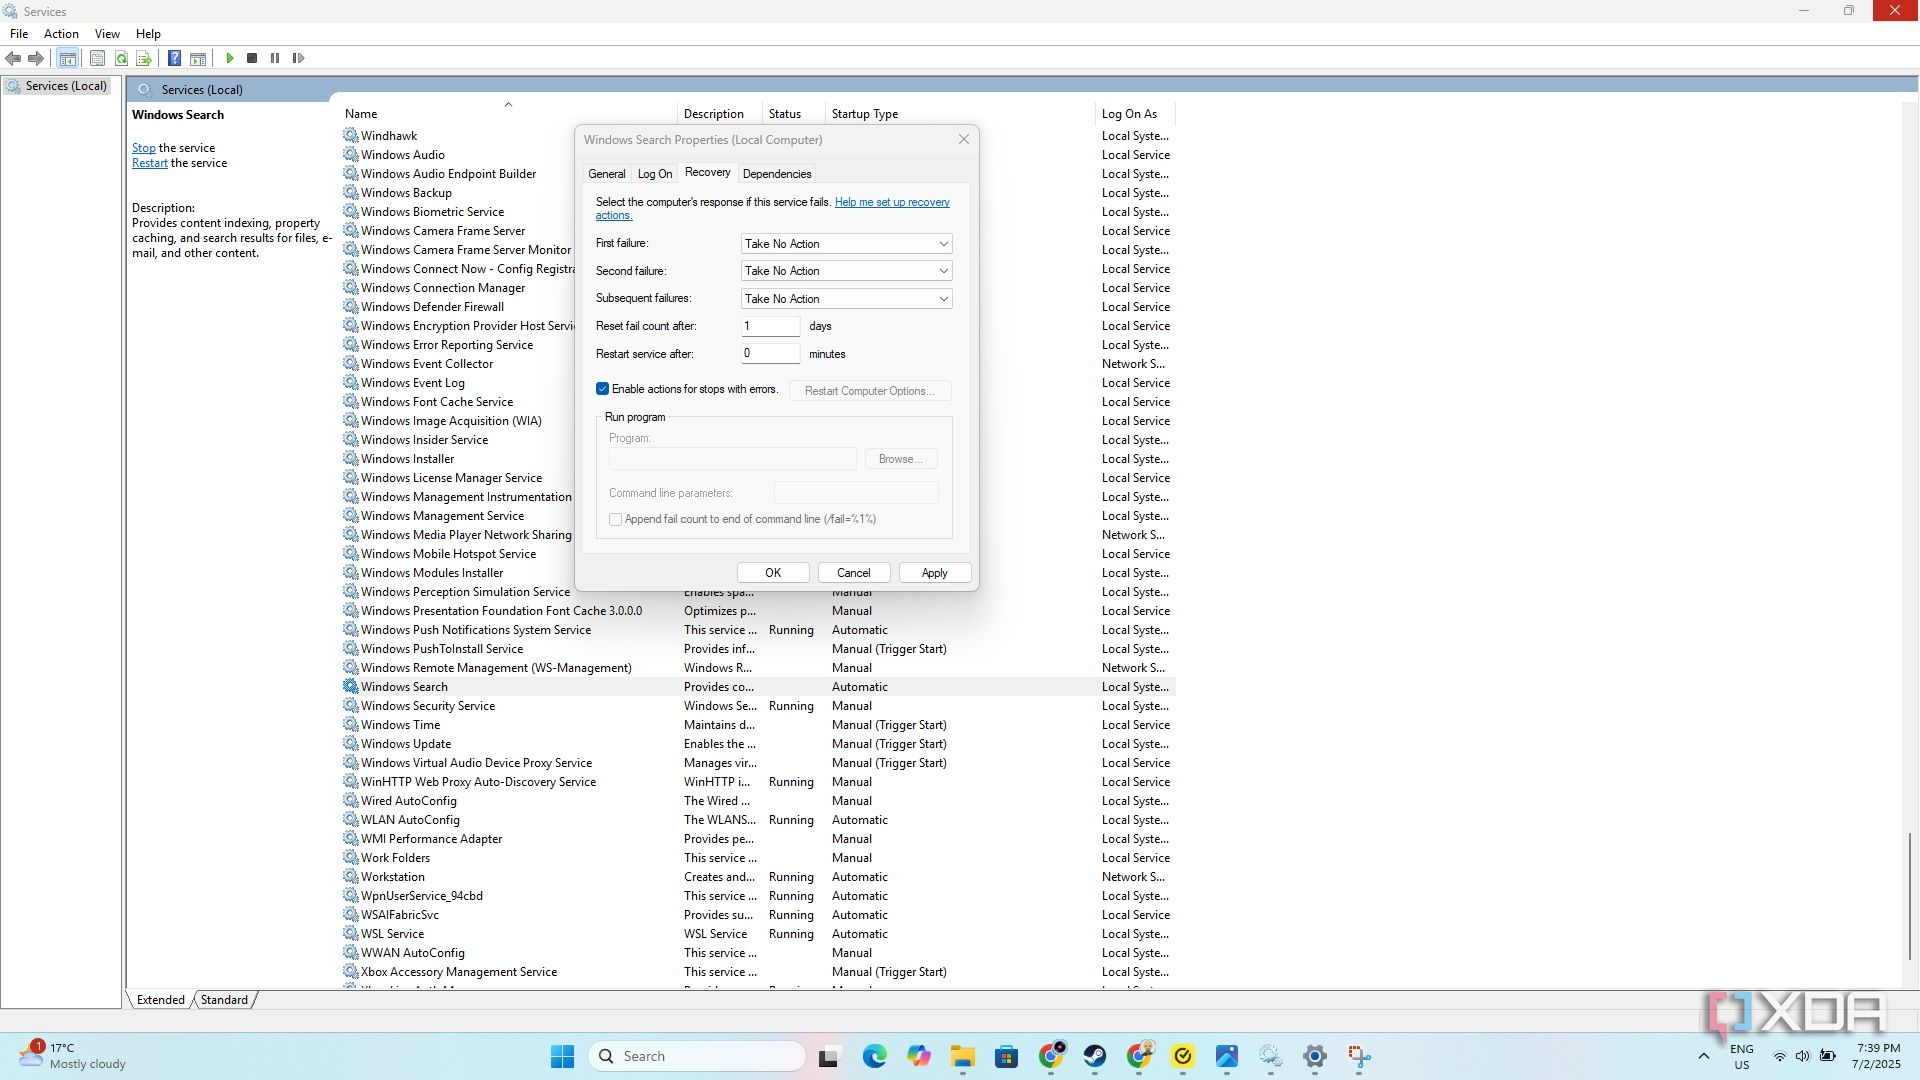
Task: Sort by the Log On As column header
Action: (x=1135, y=114)
